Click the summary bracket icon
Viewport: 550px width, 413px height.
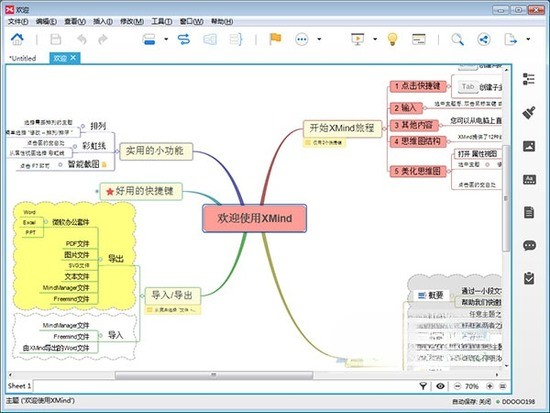(x=236, y=39)
